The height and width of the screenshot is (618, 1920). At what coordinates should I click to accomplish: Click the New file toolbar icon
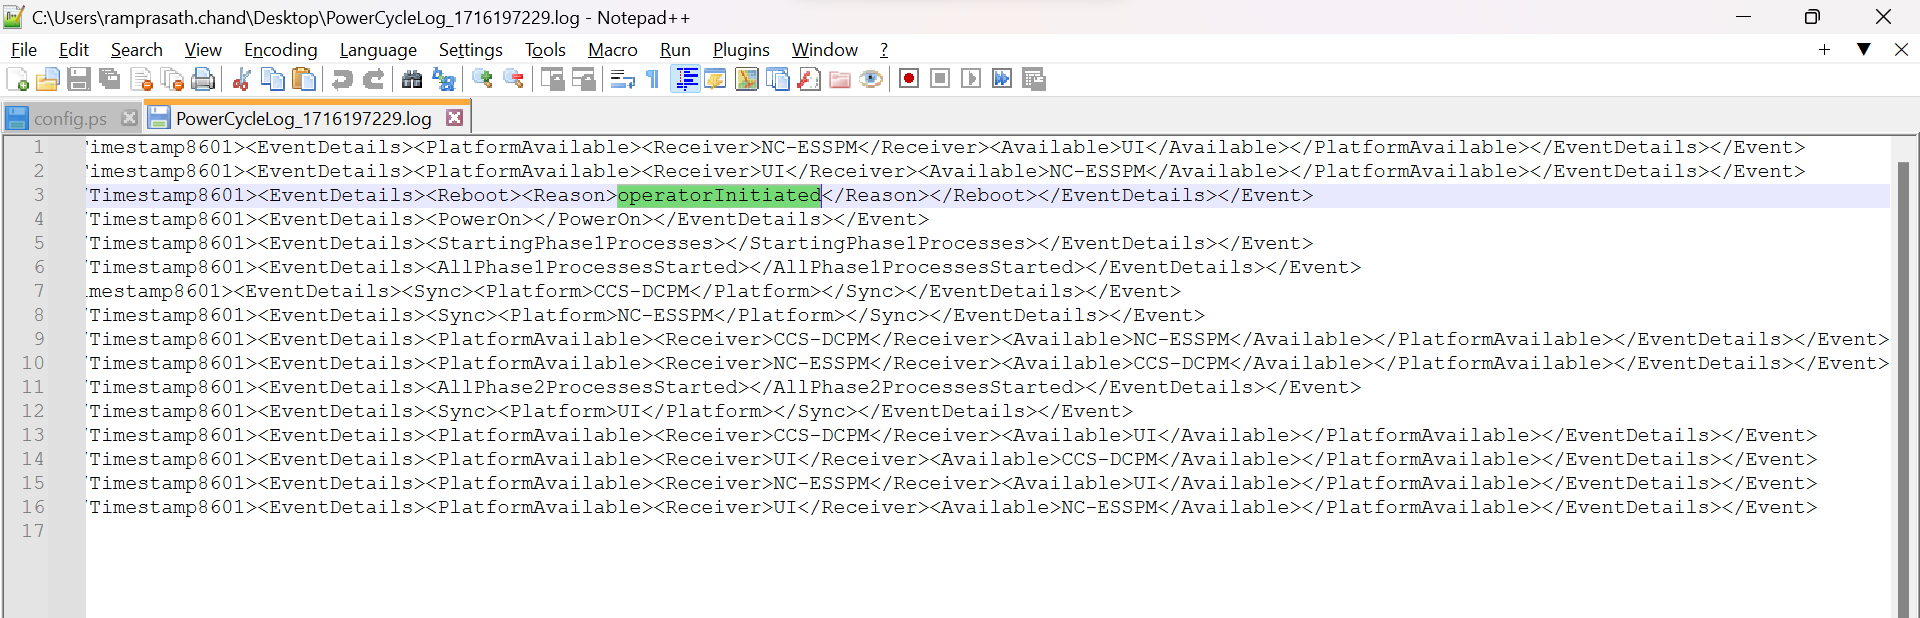click(17, 80)
